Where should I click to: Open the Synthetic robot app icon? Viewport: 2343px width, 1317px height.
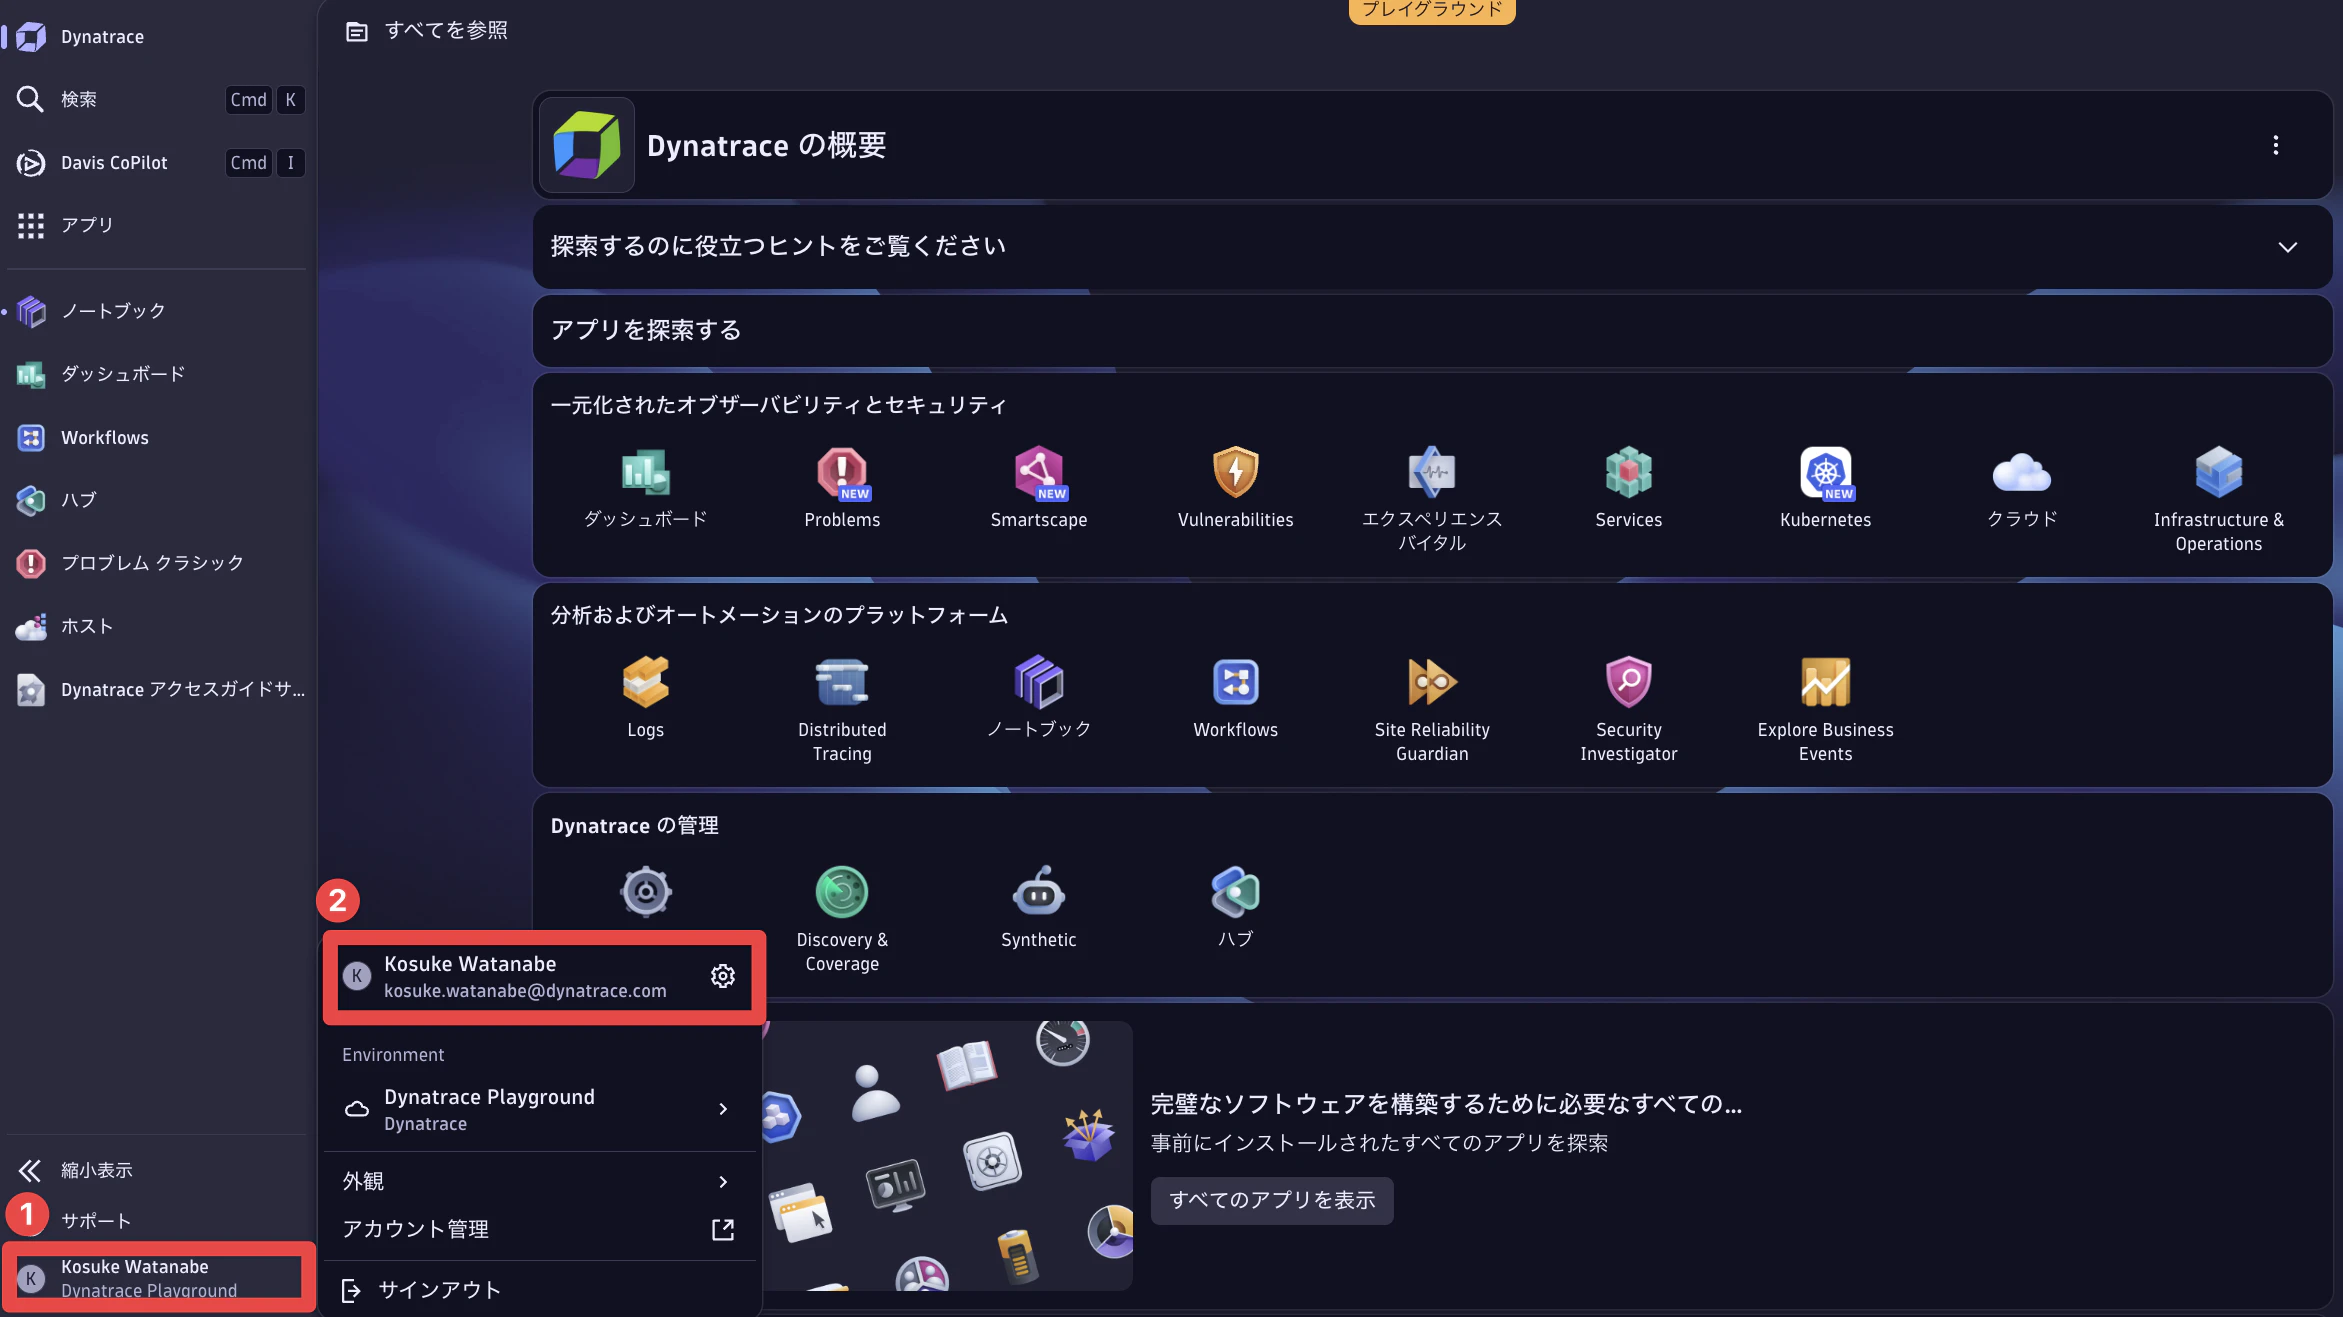click(1039, 892)
